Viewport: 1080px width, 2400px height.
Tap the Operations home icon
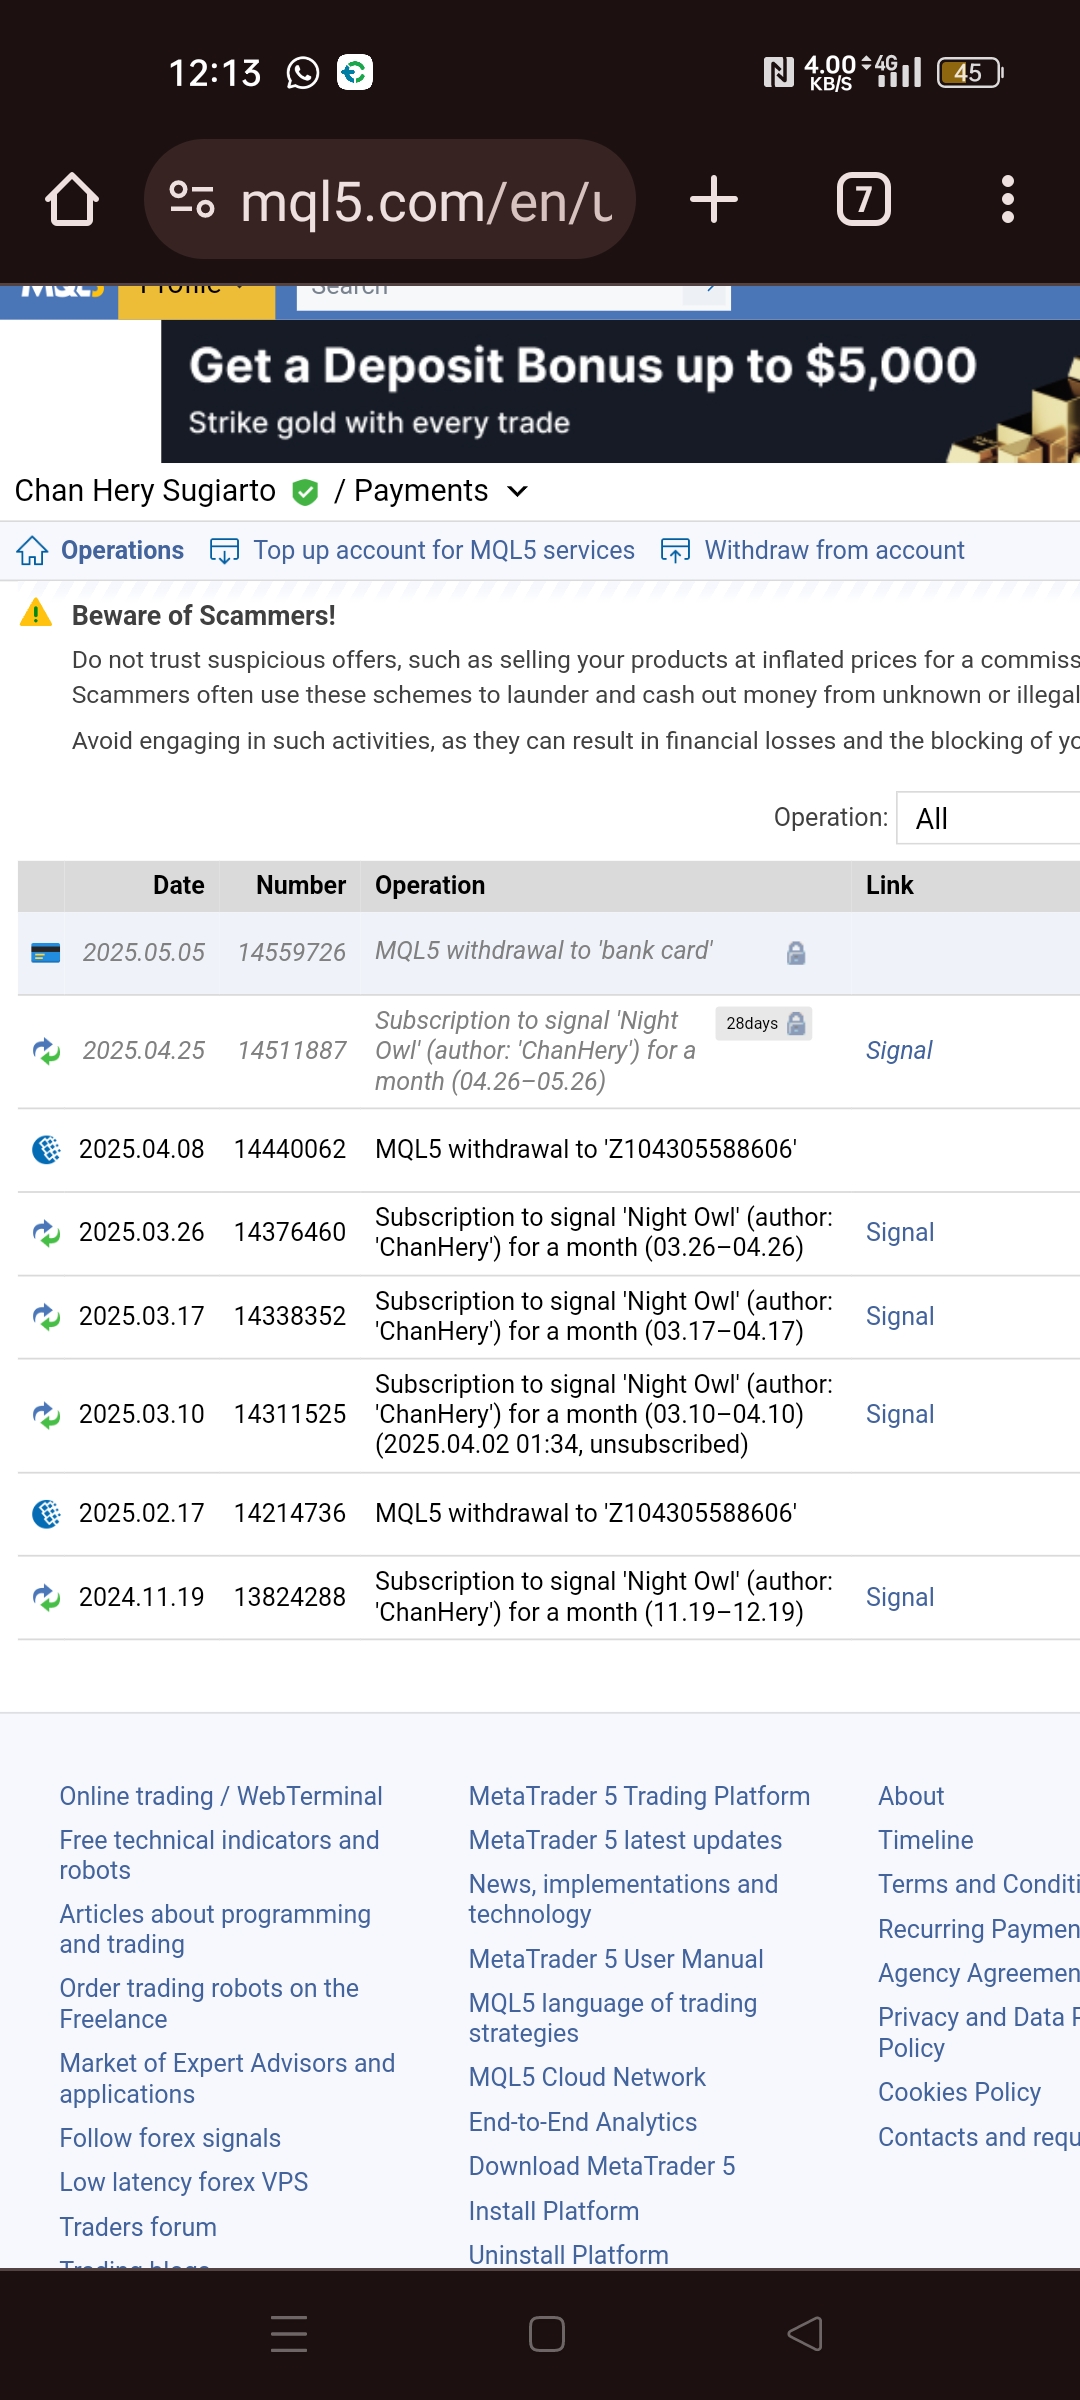point(32,550)
